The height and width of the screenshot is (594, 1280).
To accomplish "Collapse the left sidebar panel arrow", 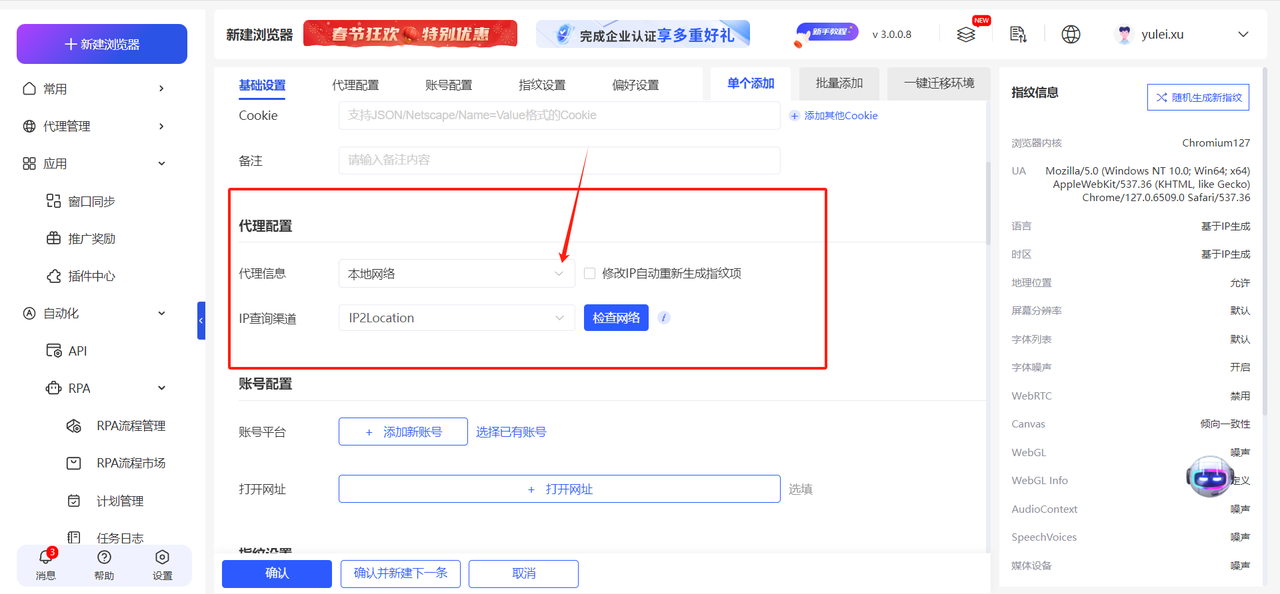I will pyautogui.click(x=202, y=321).
